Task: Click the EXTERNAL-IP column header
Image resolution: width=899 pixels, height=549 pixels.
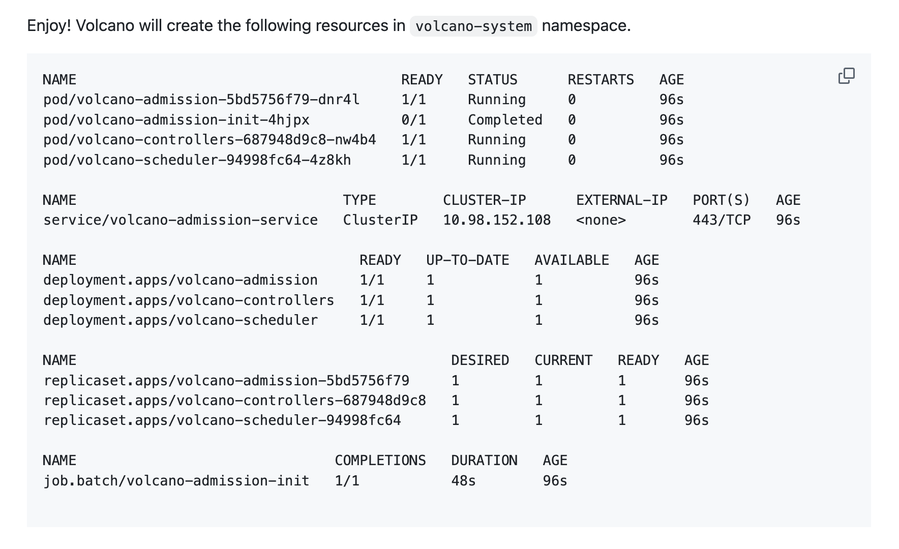Action: click(x=622, y=200)
